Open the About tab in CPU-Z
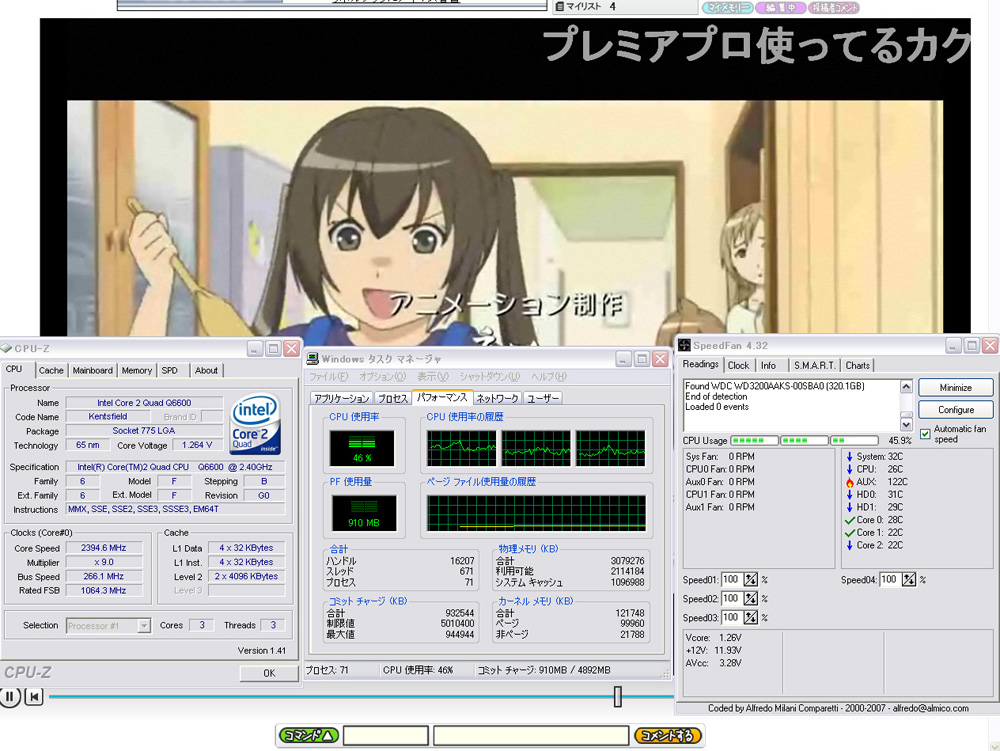The width and height of the screenshot is (1000, 751). coord(206,370)
